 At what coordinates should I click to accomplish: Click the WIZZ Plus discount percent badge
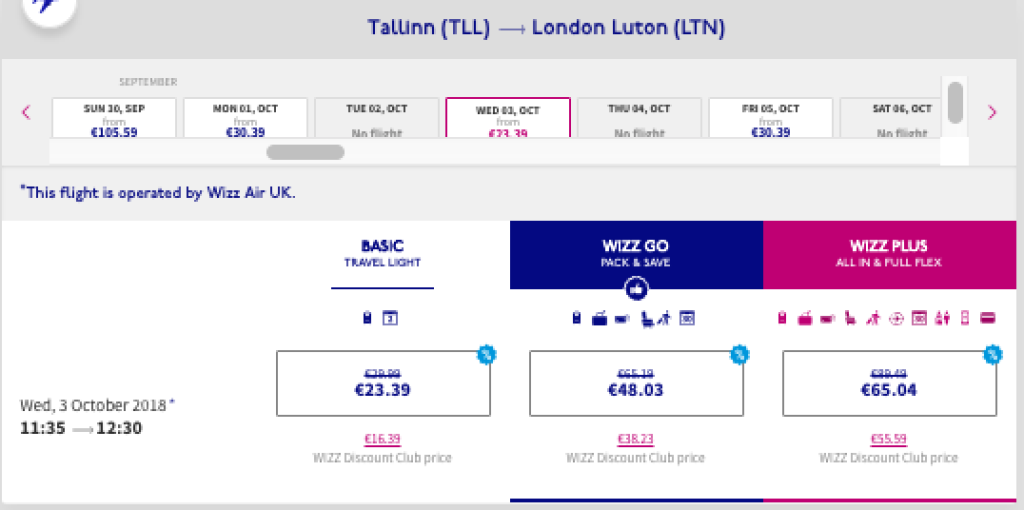(x=992, y=354)
